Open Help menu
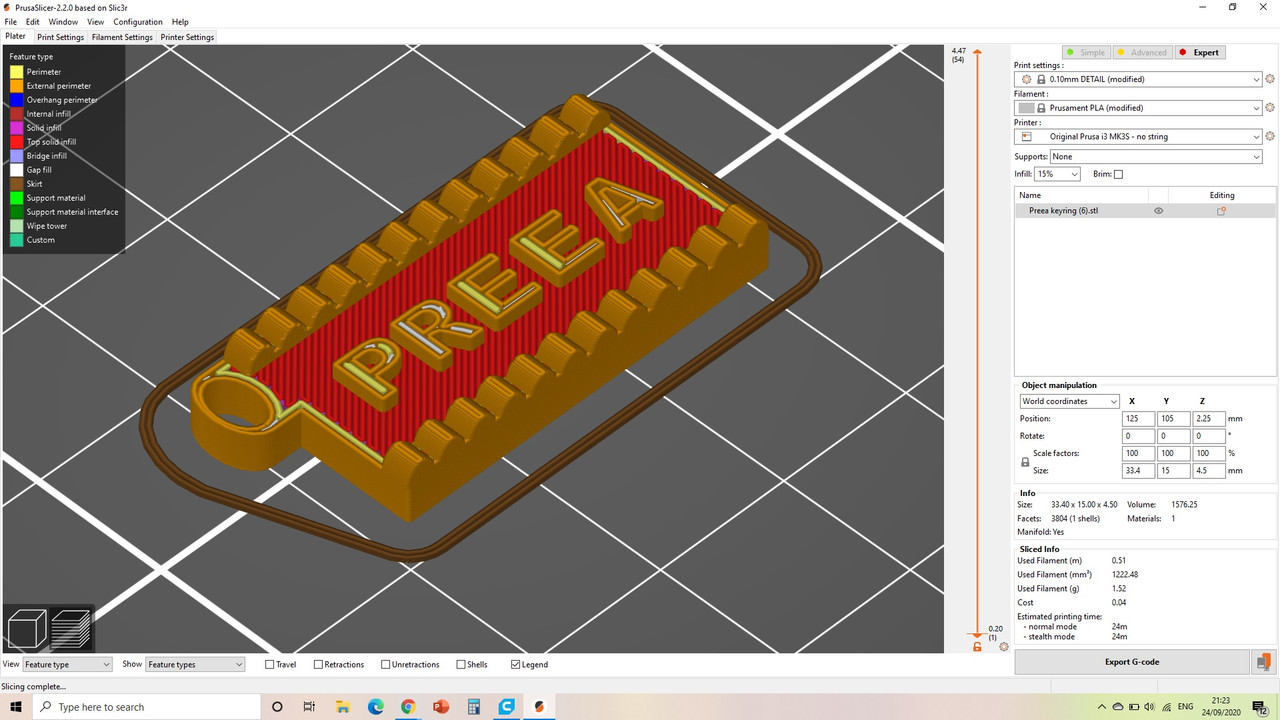This screenshot has width=1280, height=720. [x=180, y=22]
